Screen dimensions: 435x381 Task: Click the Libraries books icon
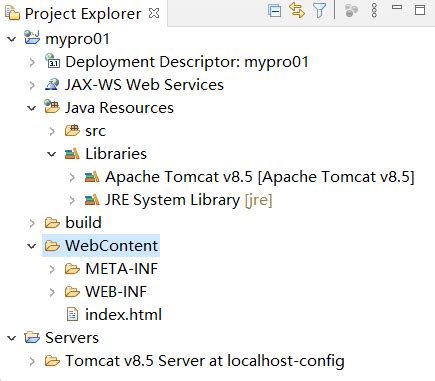(x=72, y=154)
